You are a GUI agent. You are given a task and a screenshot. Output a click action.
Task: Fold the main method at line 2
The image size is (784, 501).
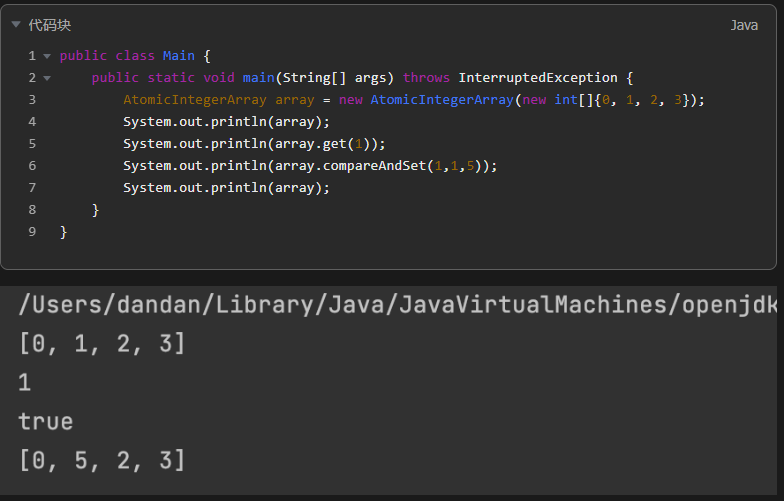click(47, 78)
